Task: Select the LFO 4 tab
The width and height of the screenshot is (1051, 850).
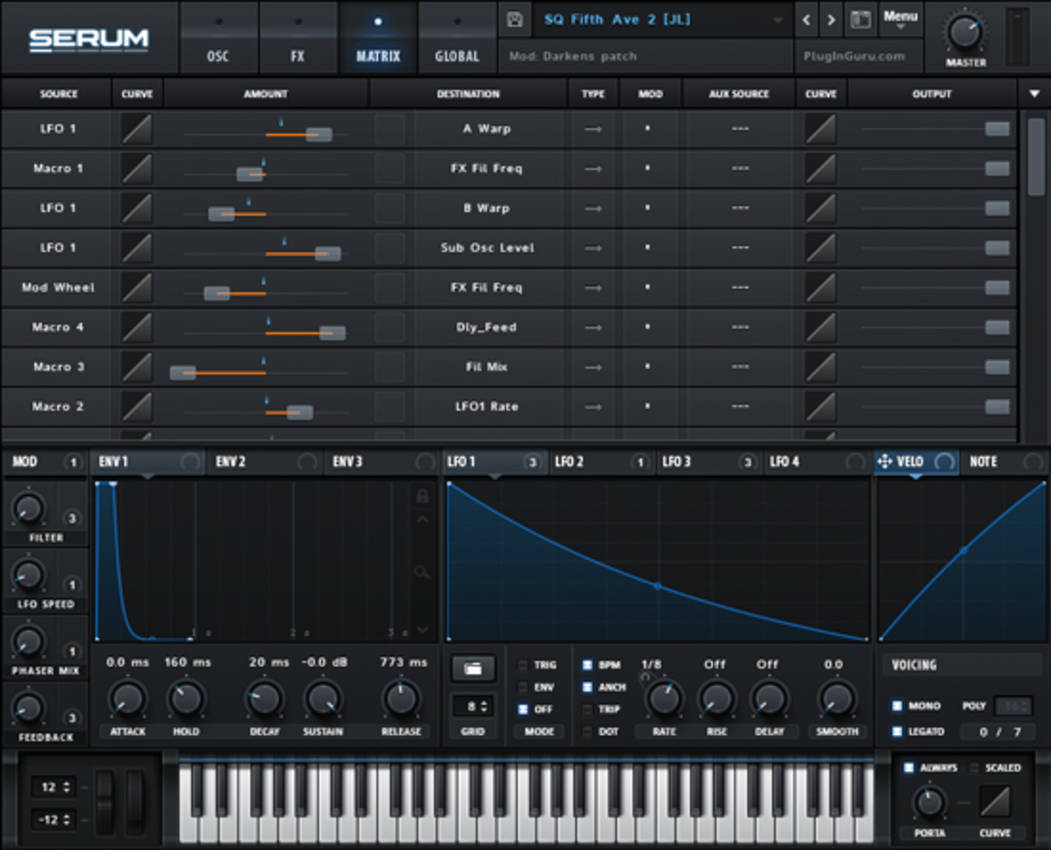Action: tap(816, 462)
